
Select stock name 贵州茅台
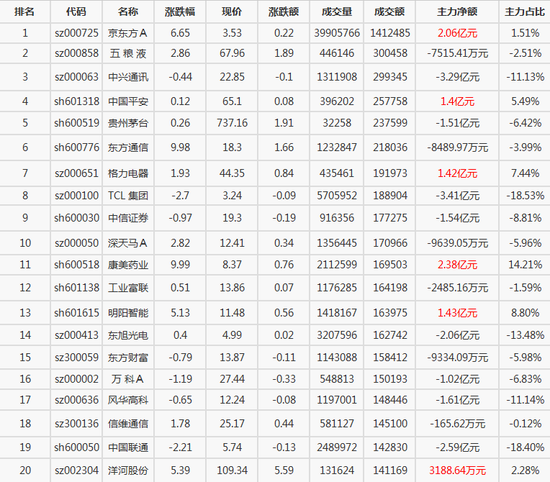(x=128, y=123)
